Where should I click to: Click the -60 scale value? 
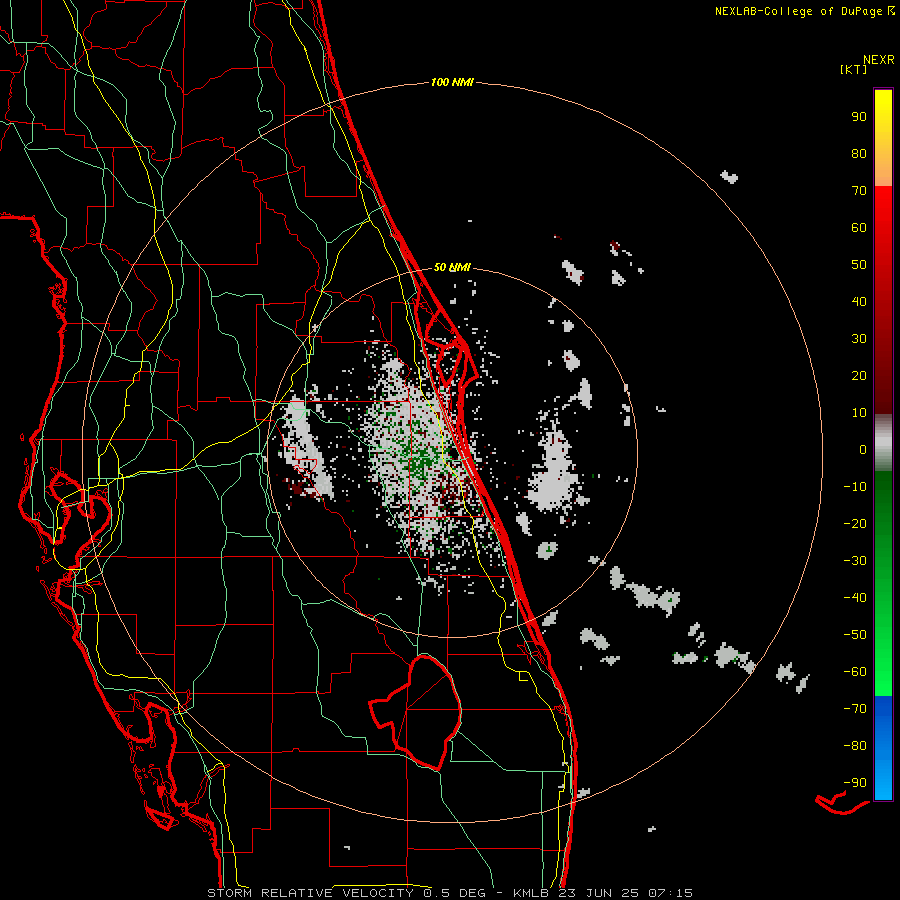pyautogui.click(x=855, y=672)
